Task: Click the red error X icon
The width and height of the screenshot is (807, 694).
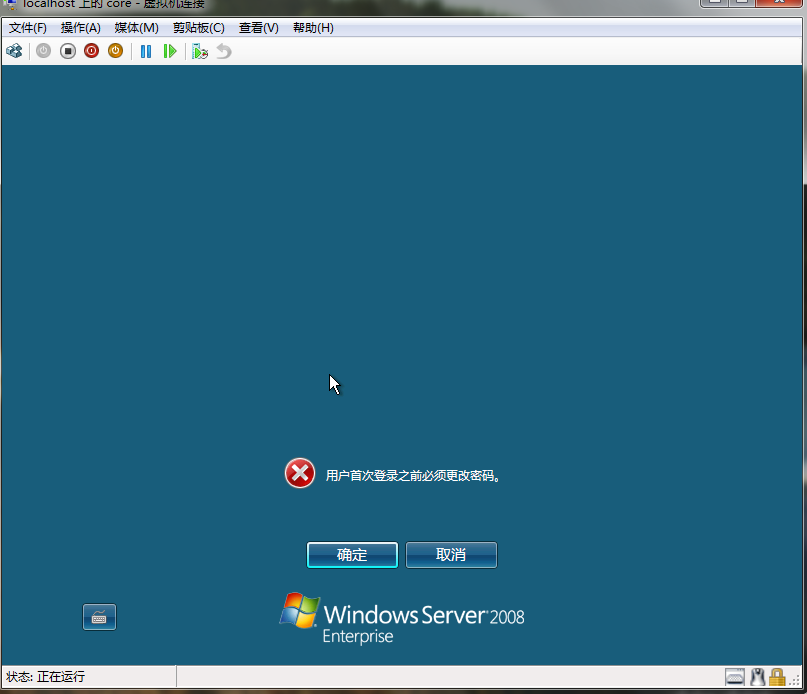Action: click(x=300, y=473)
